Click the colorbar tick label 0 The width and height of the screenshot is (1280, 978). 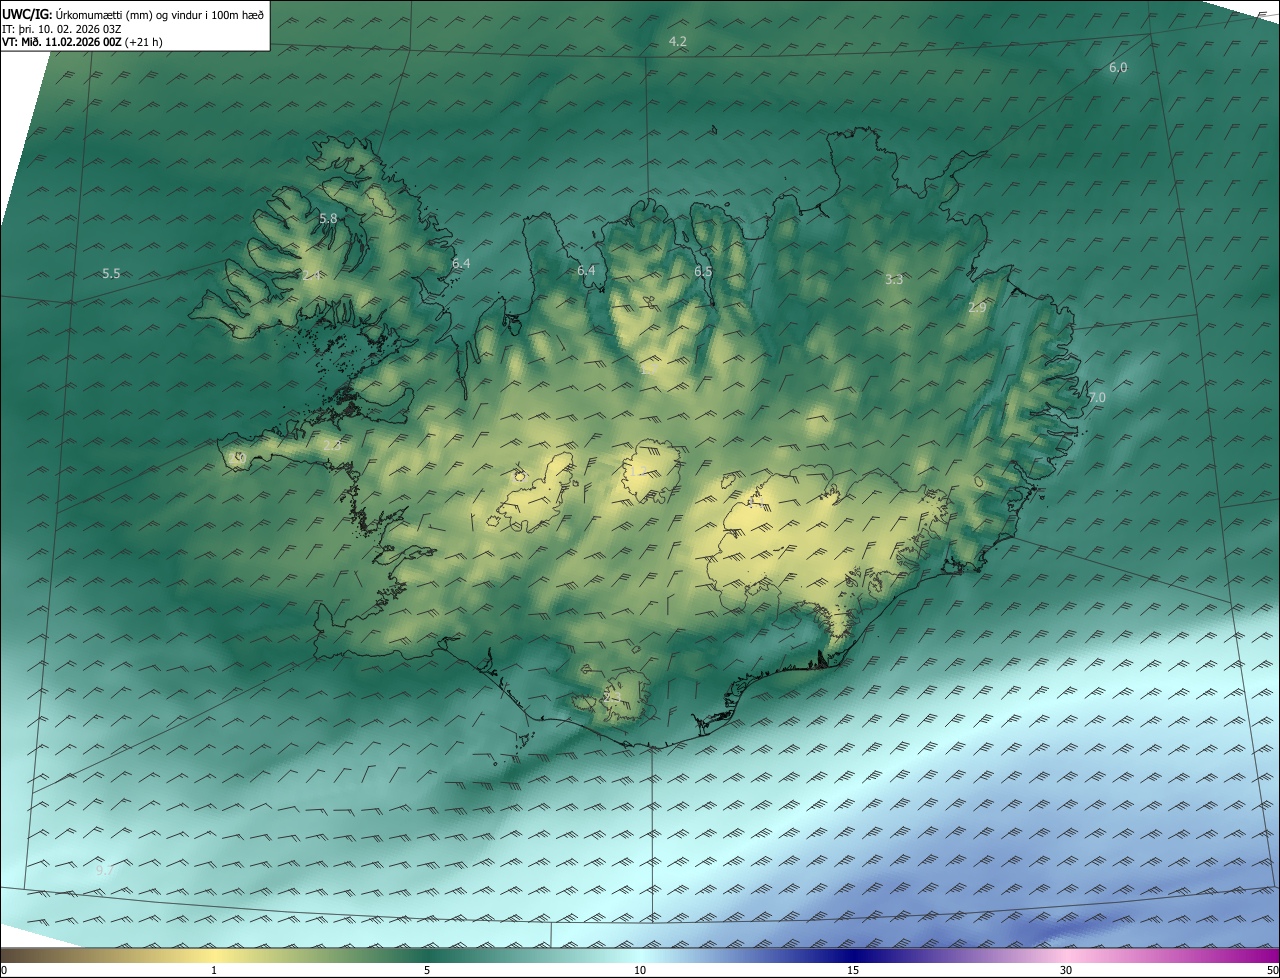4,970
